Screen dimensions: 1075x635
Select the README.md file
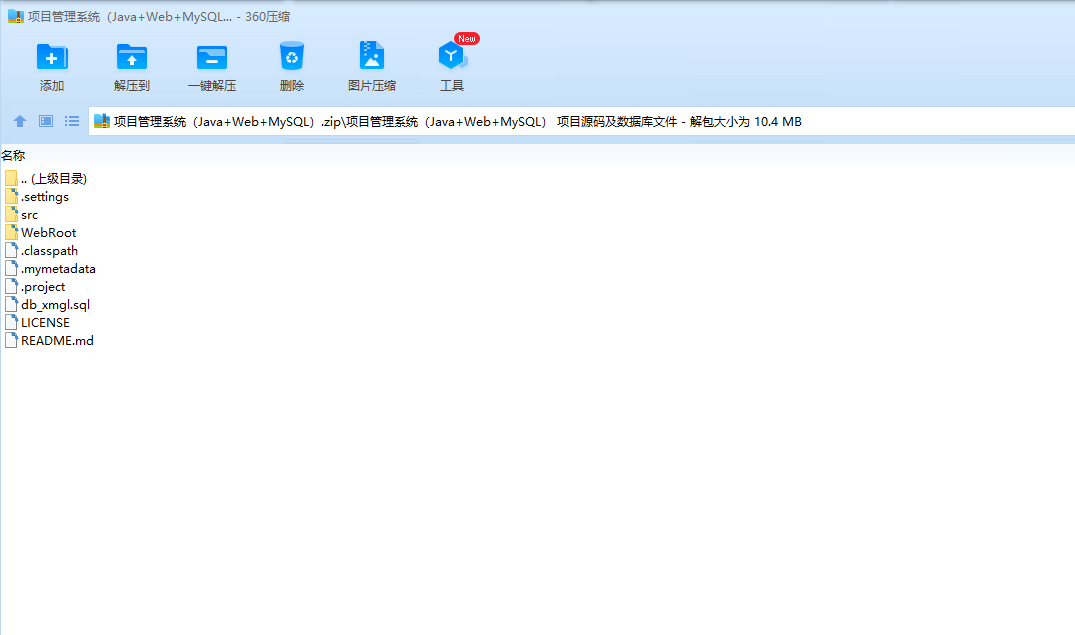pos(49,340)
